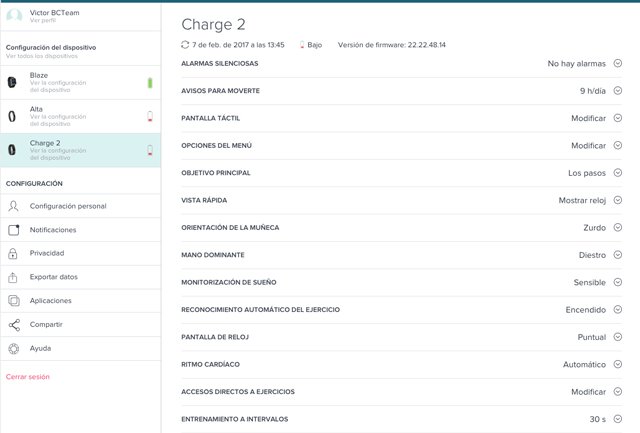Open the Exportar datos page
The height and width of the screenshot is (433, 640).
point(80,277)
